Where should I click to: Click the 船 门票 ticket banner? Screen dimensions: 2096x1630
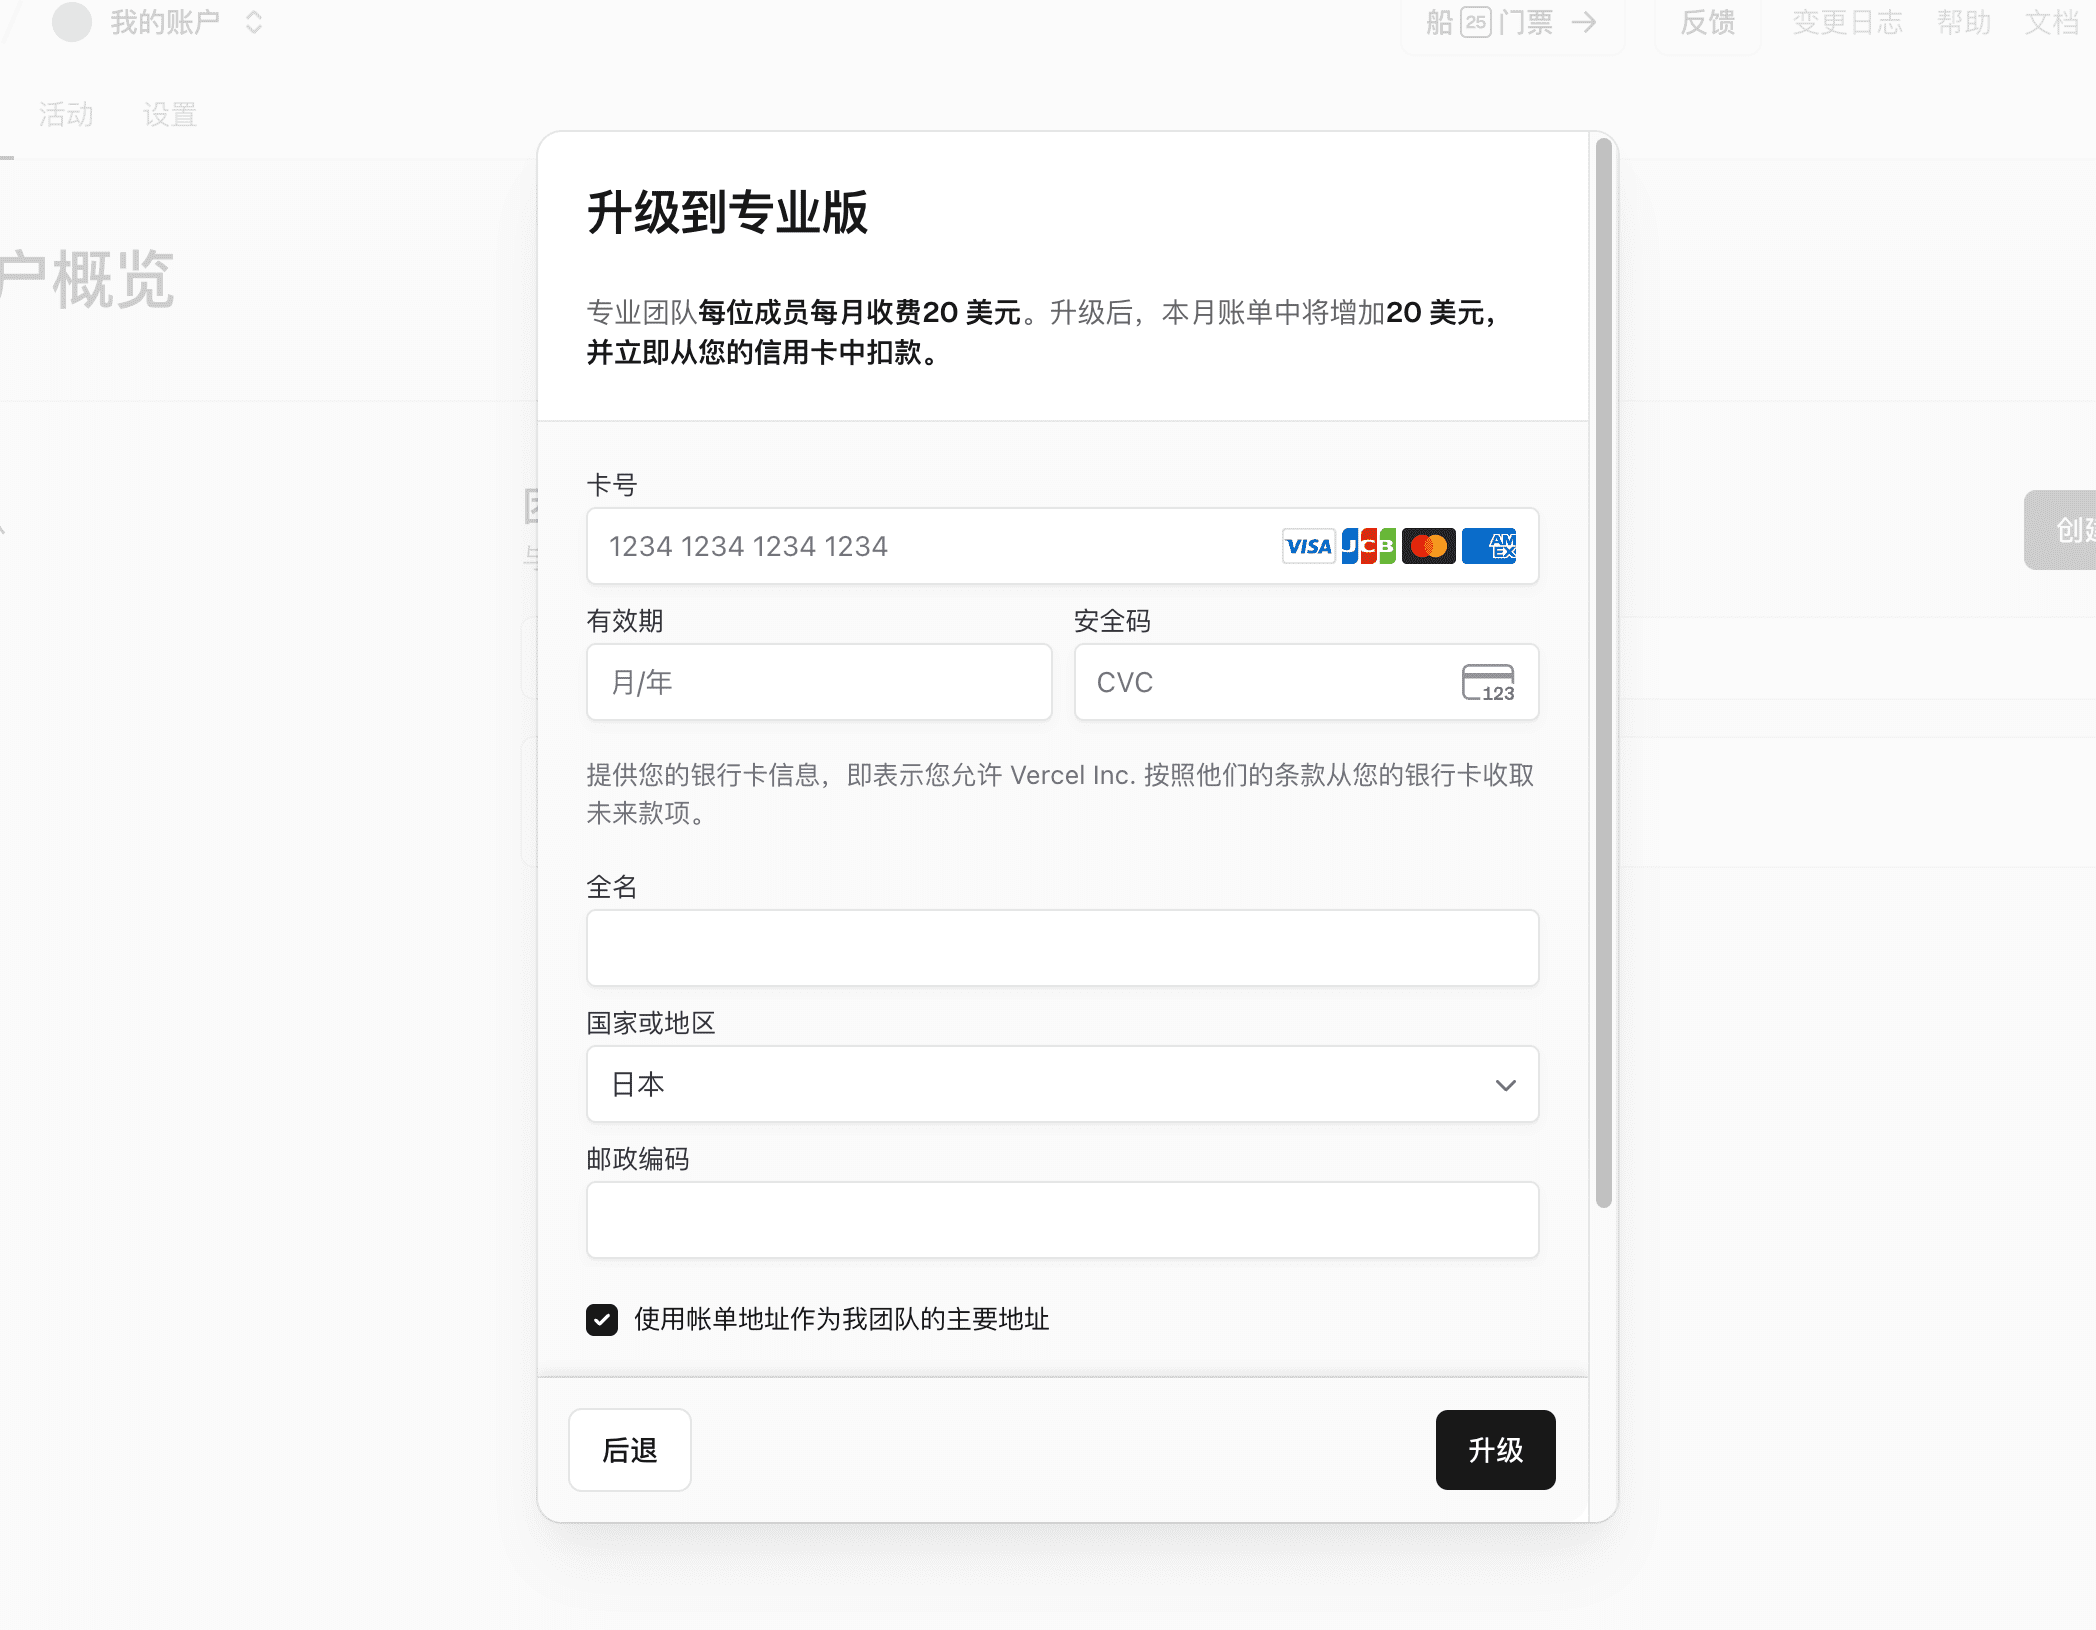pos(1512,22)
